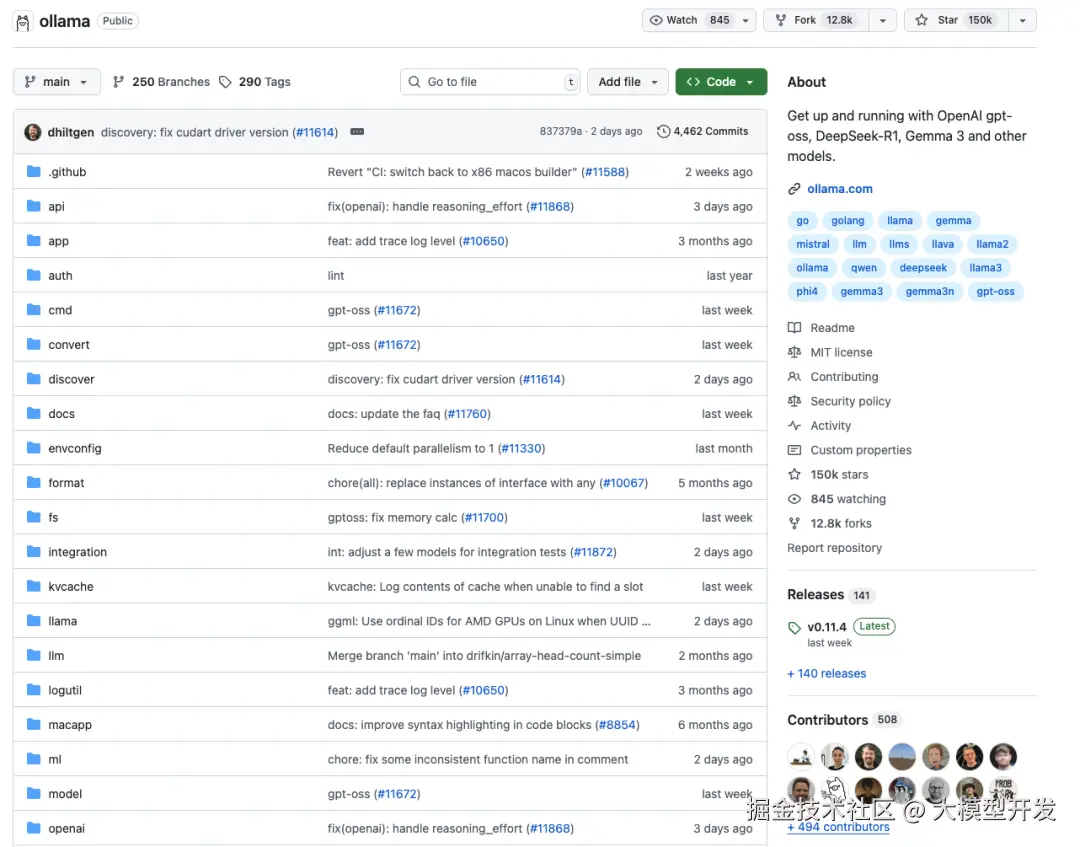Open the ollama.com website link
The image size is (1080, 847).
(840, 189)
